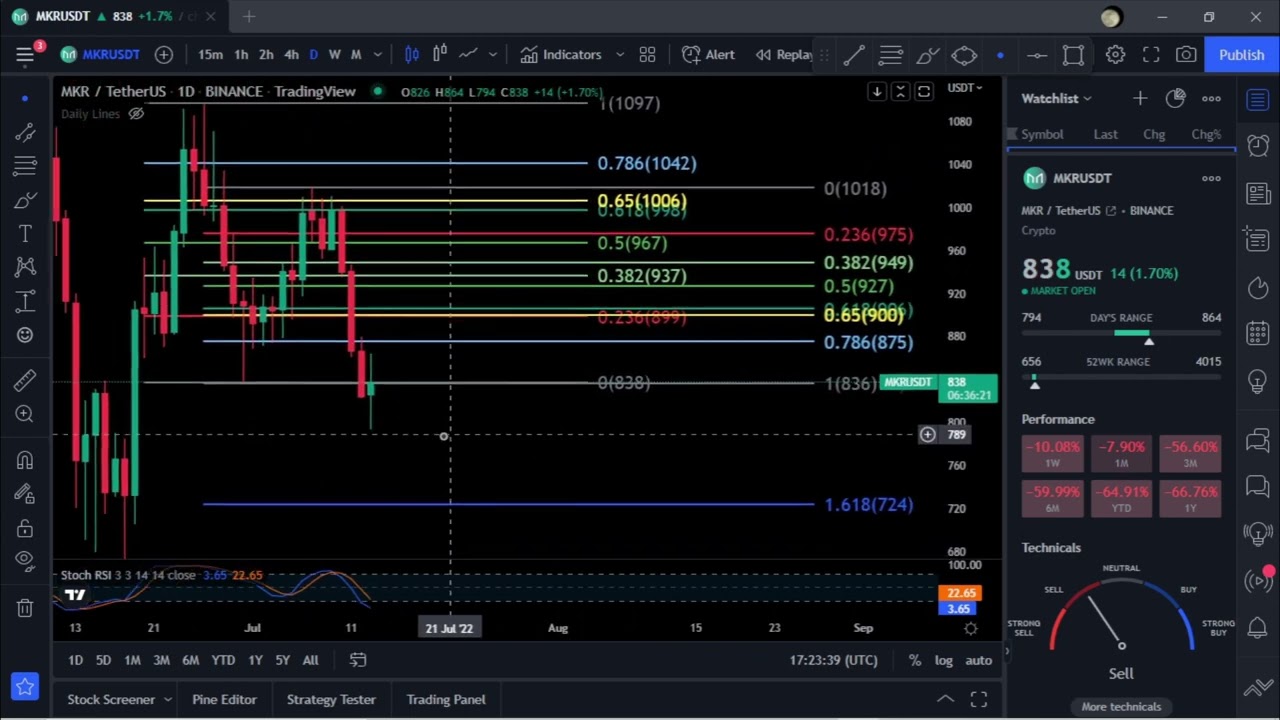Toggle magnet mode

coord(25,460)
